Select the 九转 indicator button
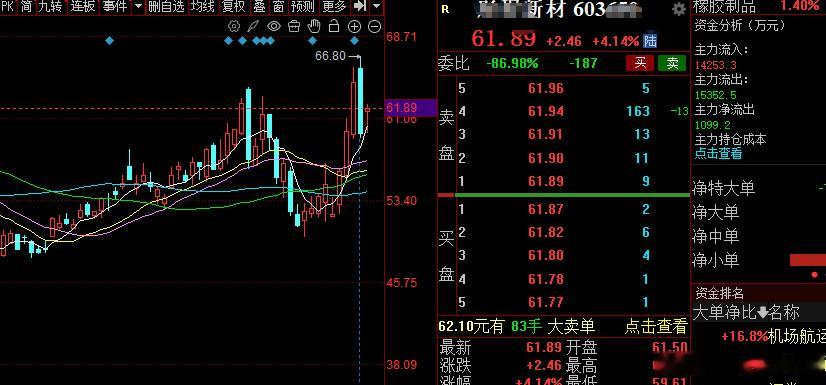Viewport: 826px width, 385px height. (x=51, y=6)
